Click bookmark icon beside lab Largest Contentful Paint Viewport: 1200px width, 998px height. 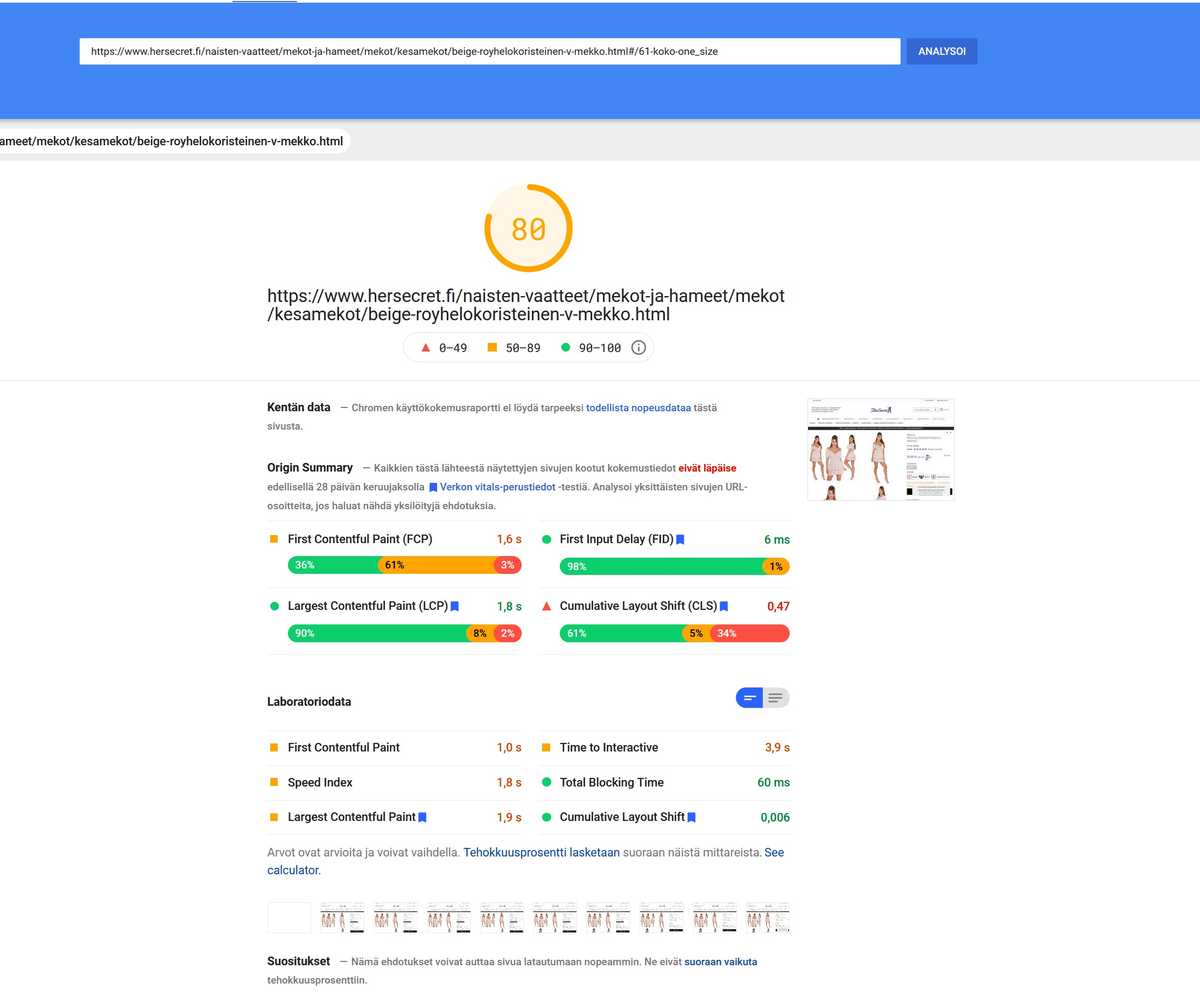pos(422,817)
